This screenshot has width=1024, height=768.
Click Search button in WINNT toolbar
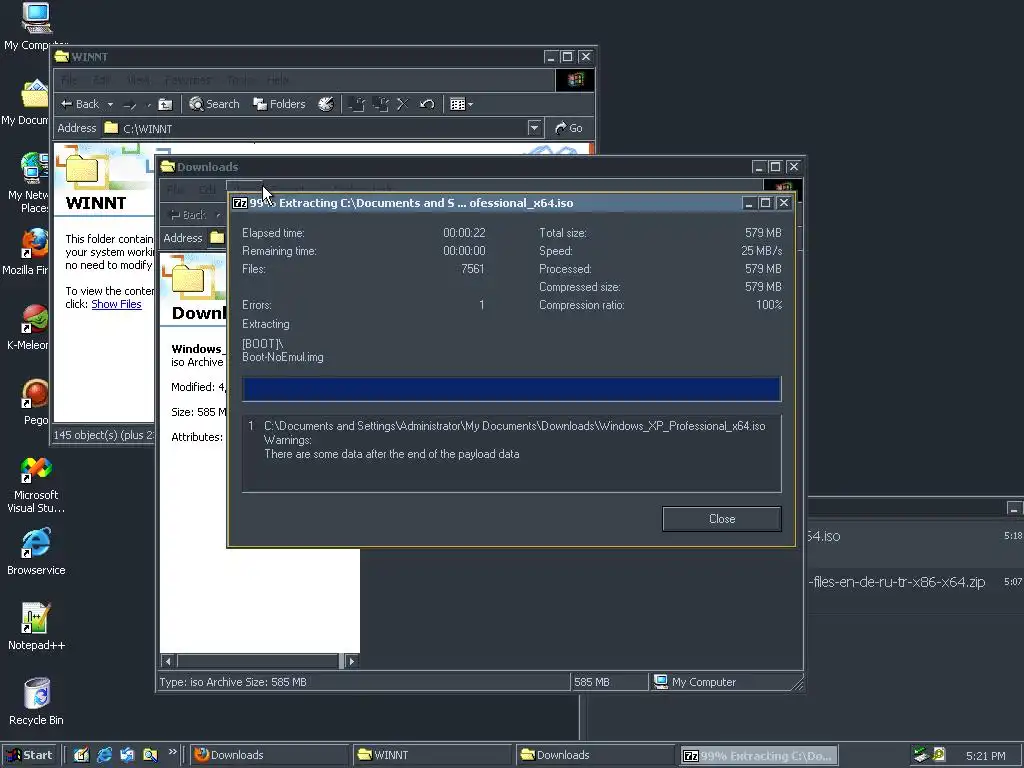(214, 104)
